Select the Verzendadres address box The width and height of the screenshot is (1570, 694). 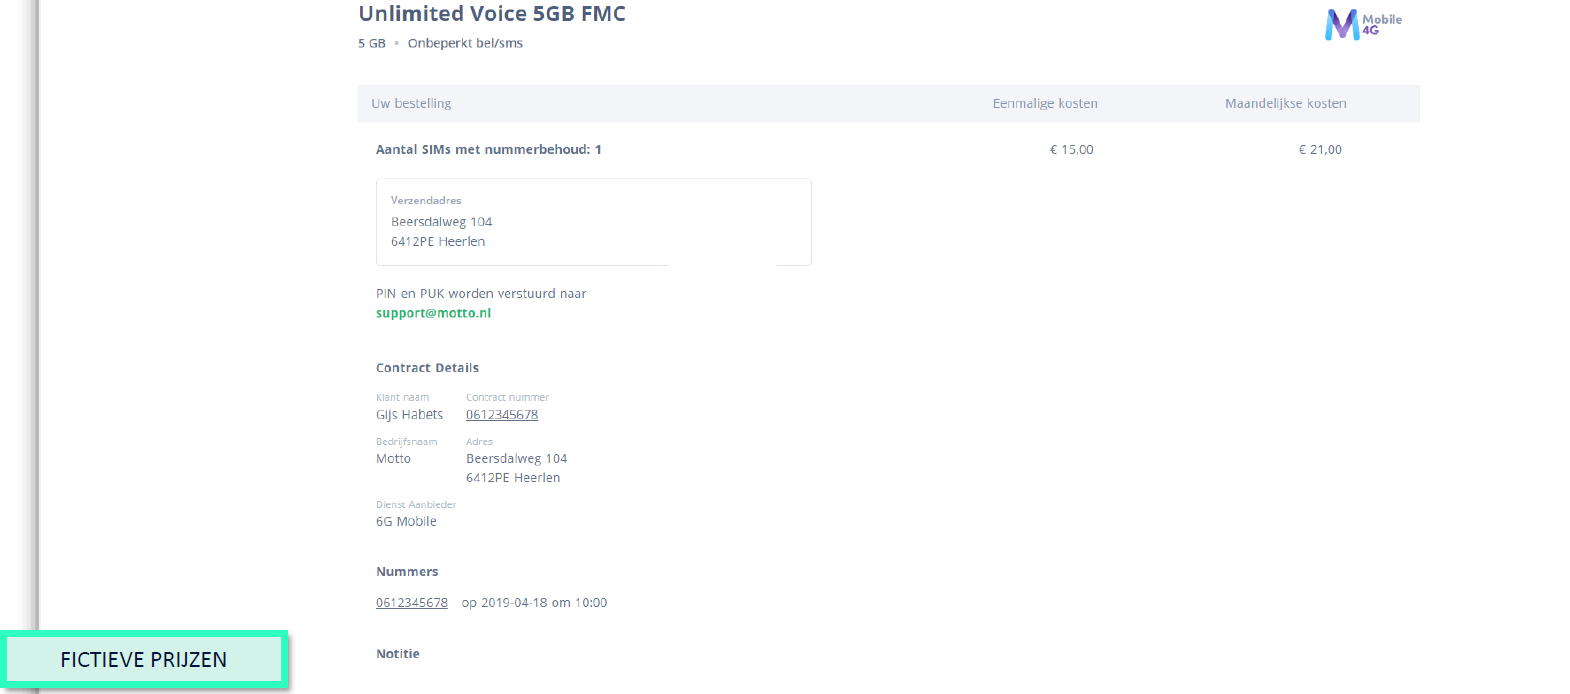[594, 222]
